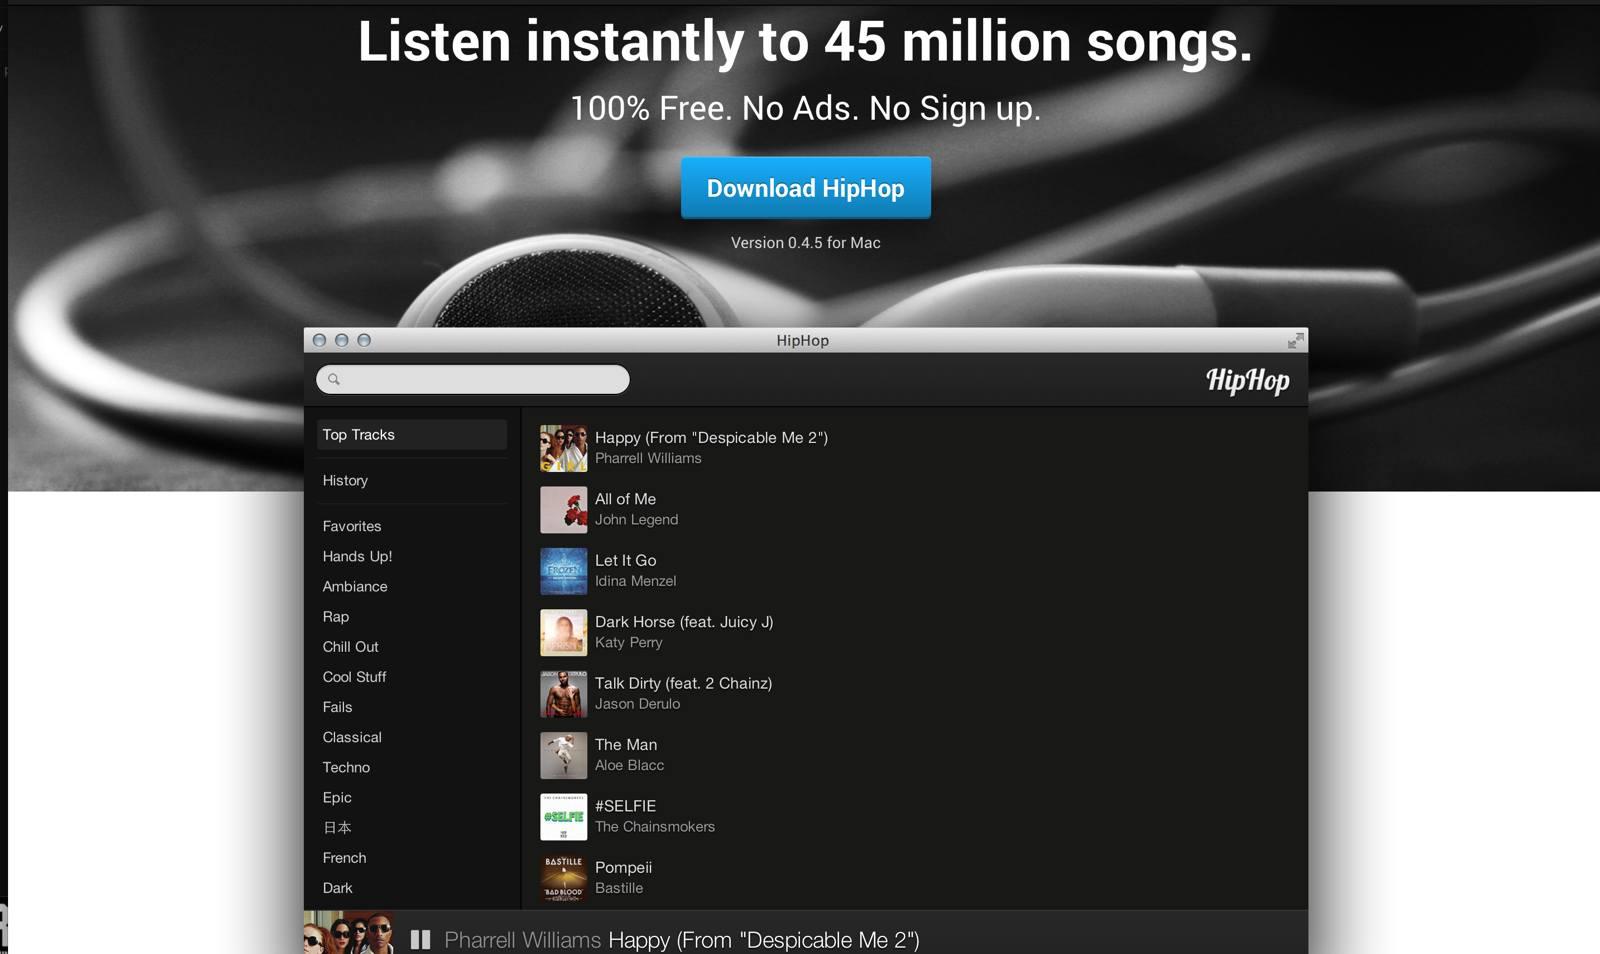Select the Dark playlist
Image resolution: width=1600 pixels, height=954 pixels.
(337, 888)
